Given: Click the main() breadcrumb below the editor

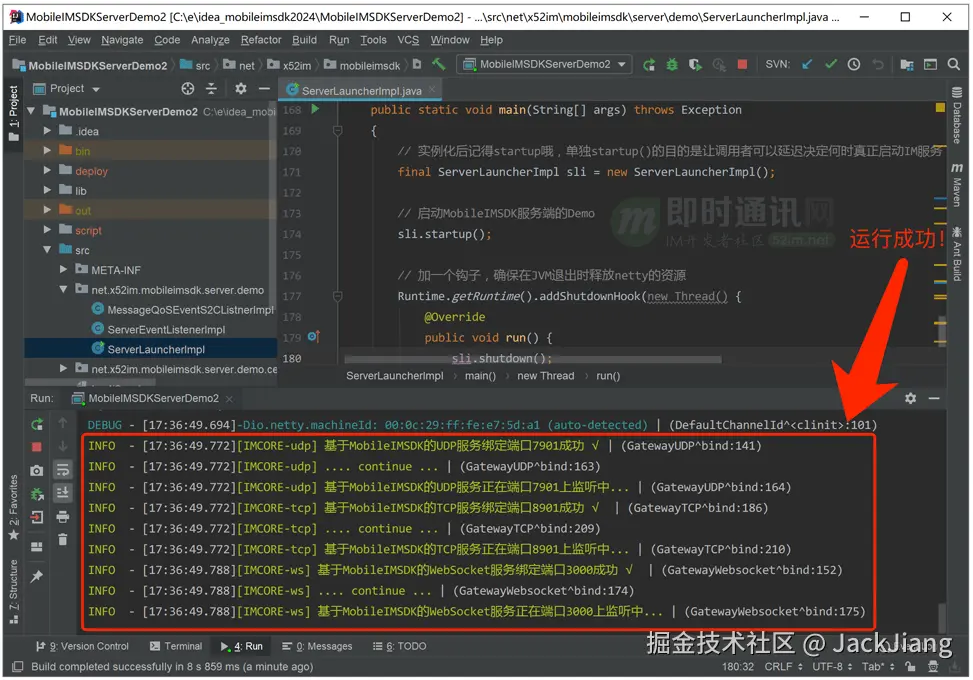Looking at the screenshot, I should point(480,376).
